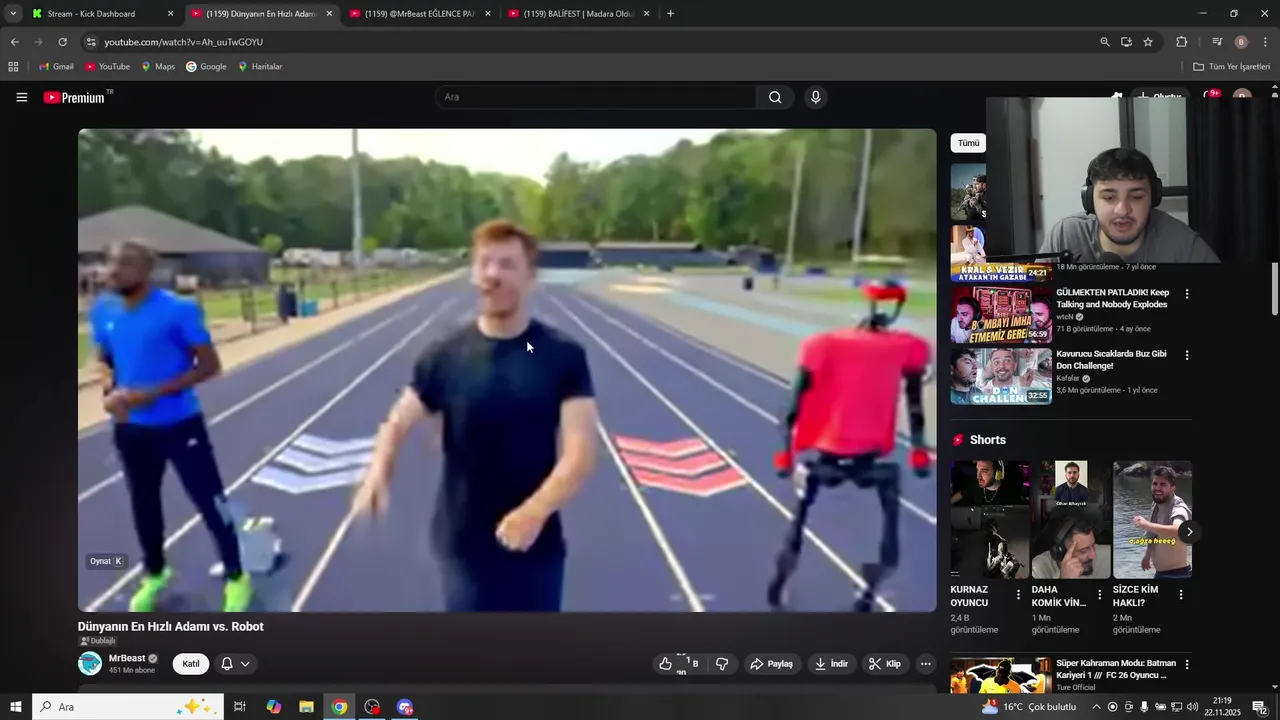Open the notification bell dropdown for MrBeast
The height and width of the screenshot is (720, 1280).
235,664
